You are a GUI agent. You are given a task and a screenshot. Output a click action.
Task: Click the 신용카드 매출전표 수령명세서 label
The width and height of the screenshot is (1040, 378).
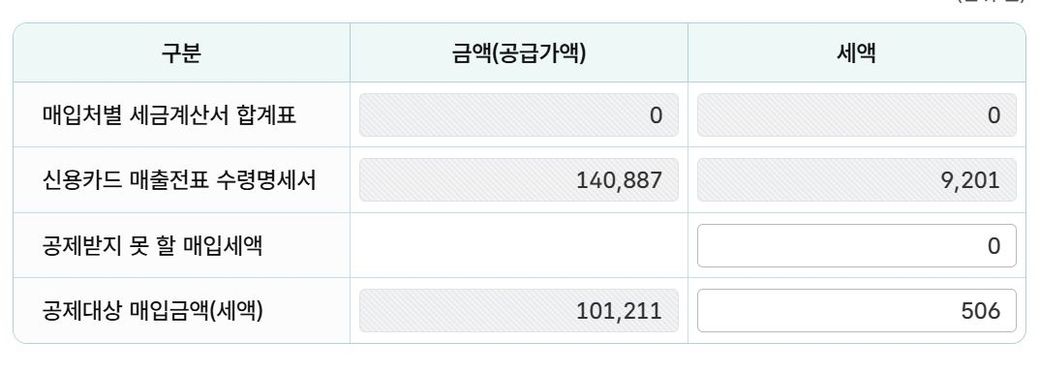179,180
